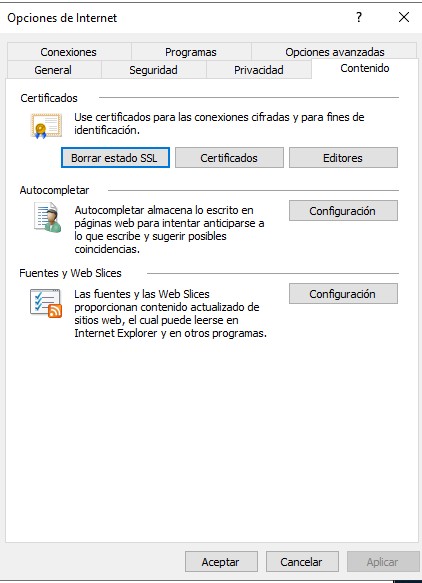
Task: Click the Cancelar button
Action: point(302,561)
